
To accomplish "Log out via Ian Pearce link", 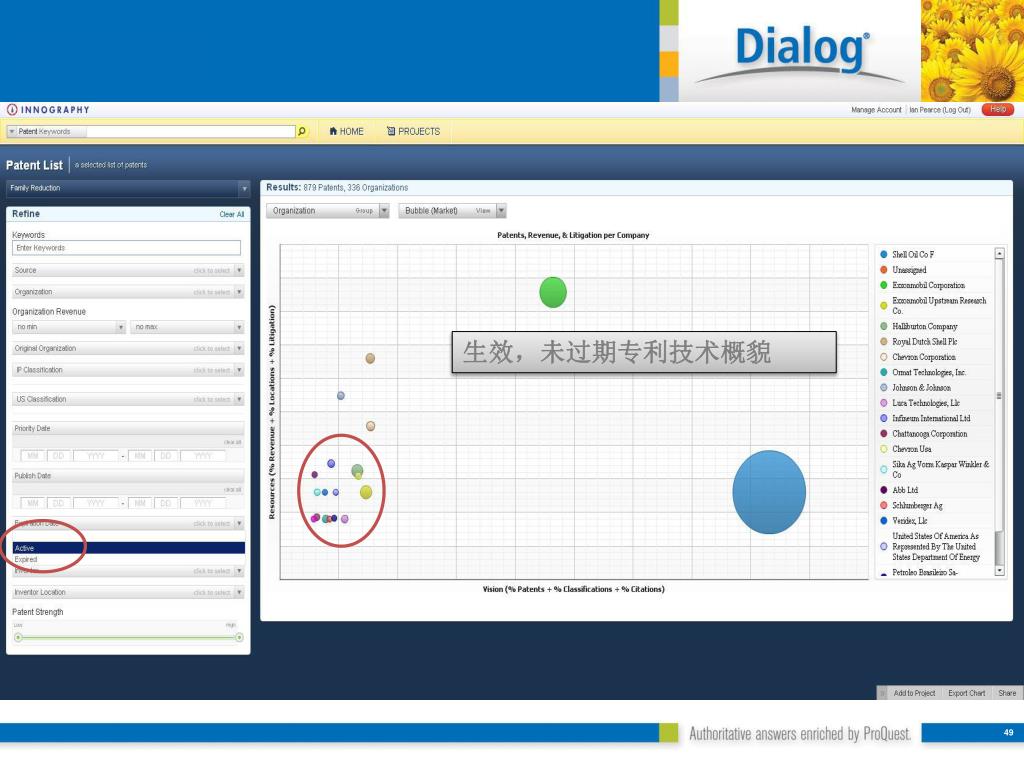I will [940, 110].
